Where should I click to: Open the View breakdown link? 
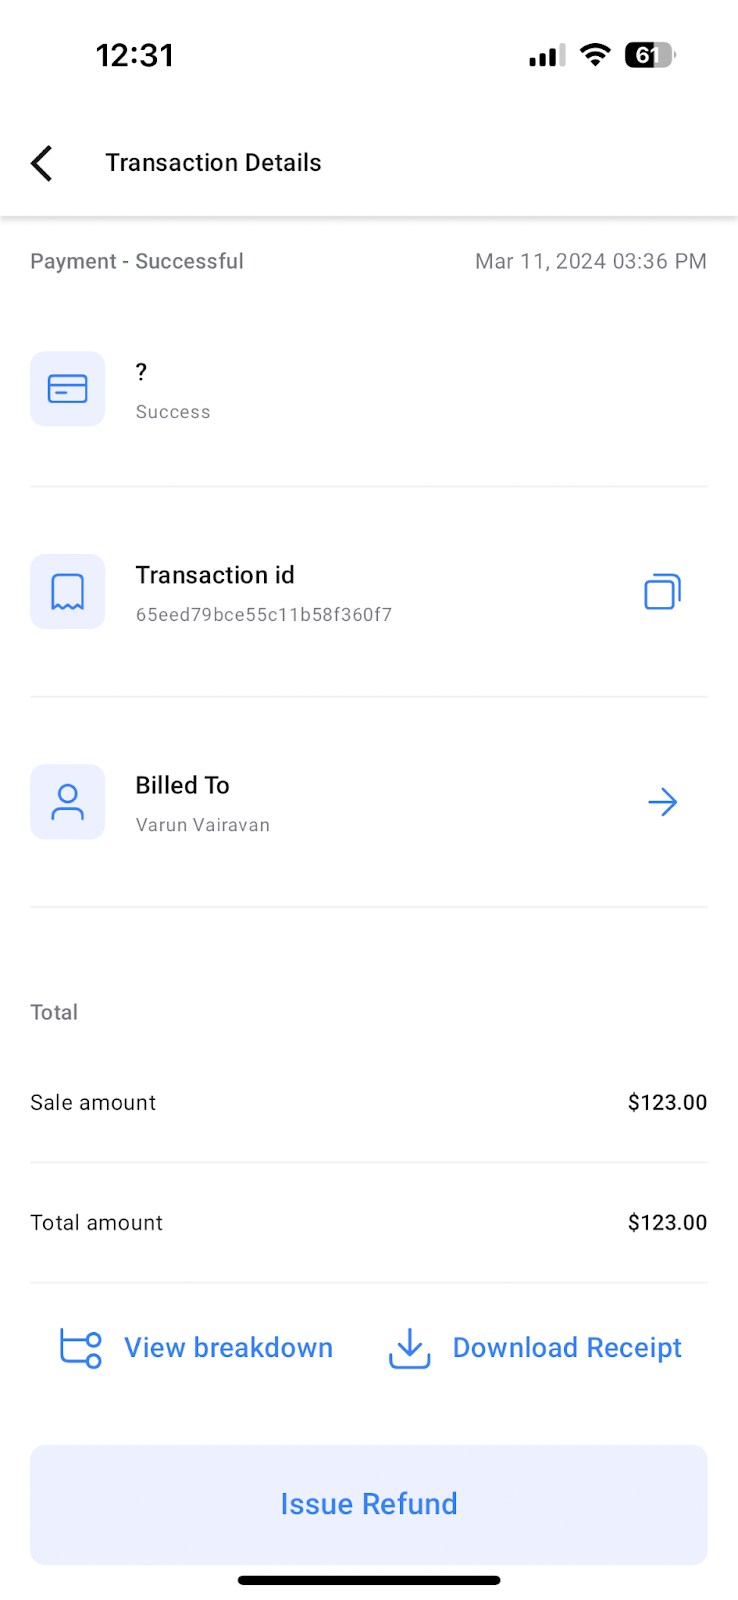pyautogui.click(x=228, y=1348)
